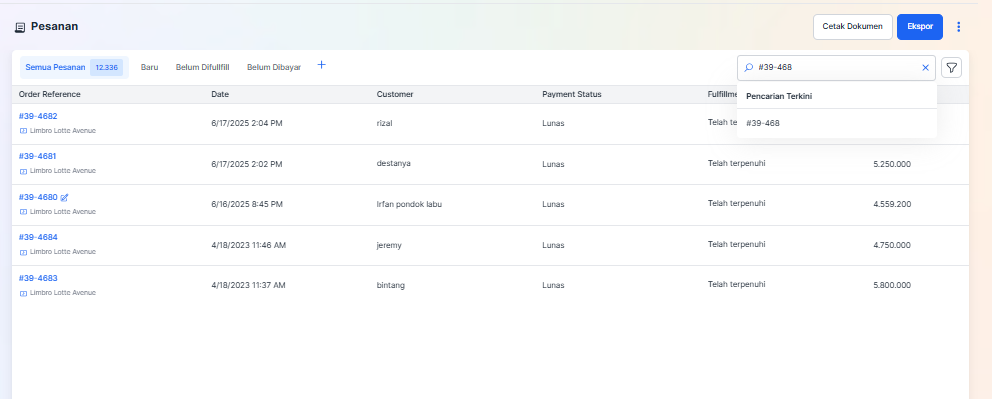Click Lunas status in rizal row
Viewport: 992px width, 399px height.
(553, 123)
